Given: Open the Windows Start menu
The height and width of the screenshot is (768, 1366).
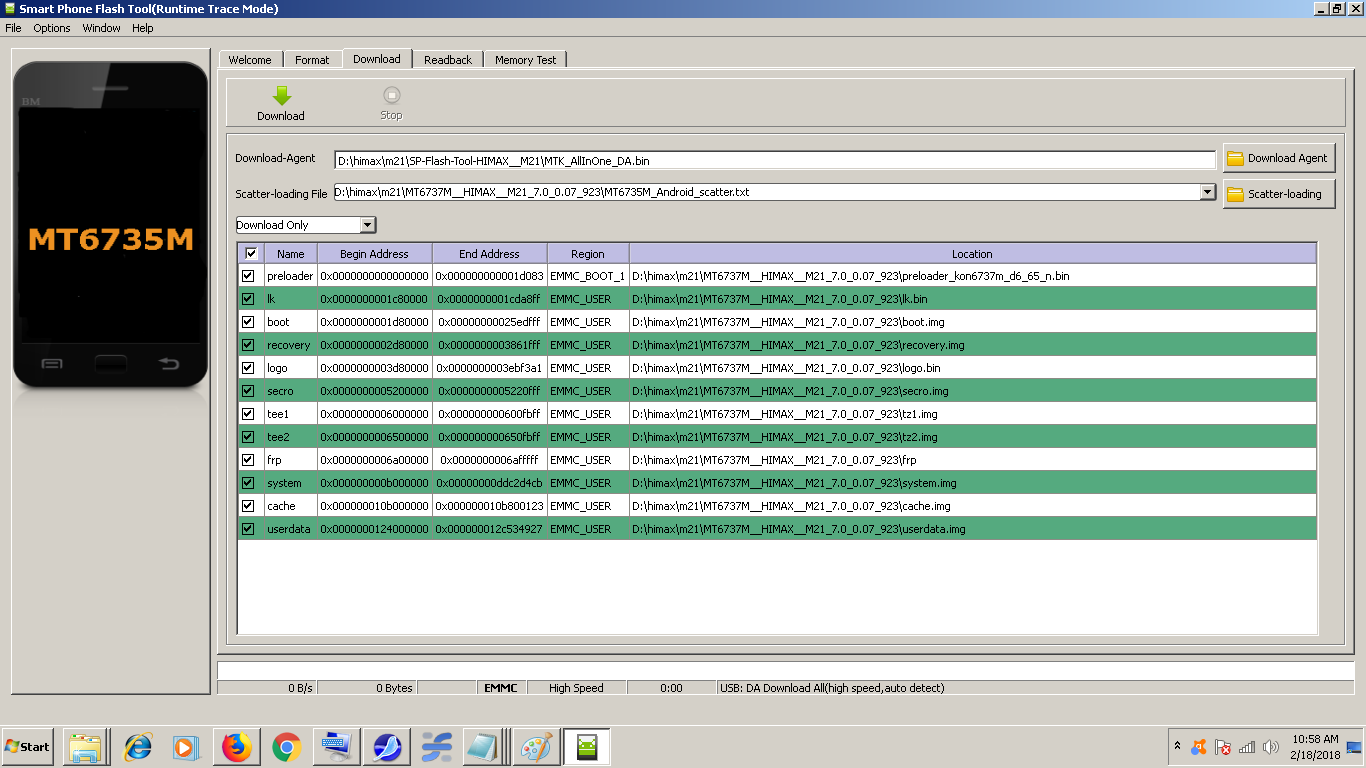Looking at the screenshot, I should (28, 747).
